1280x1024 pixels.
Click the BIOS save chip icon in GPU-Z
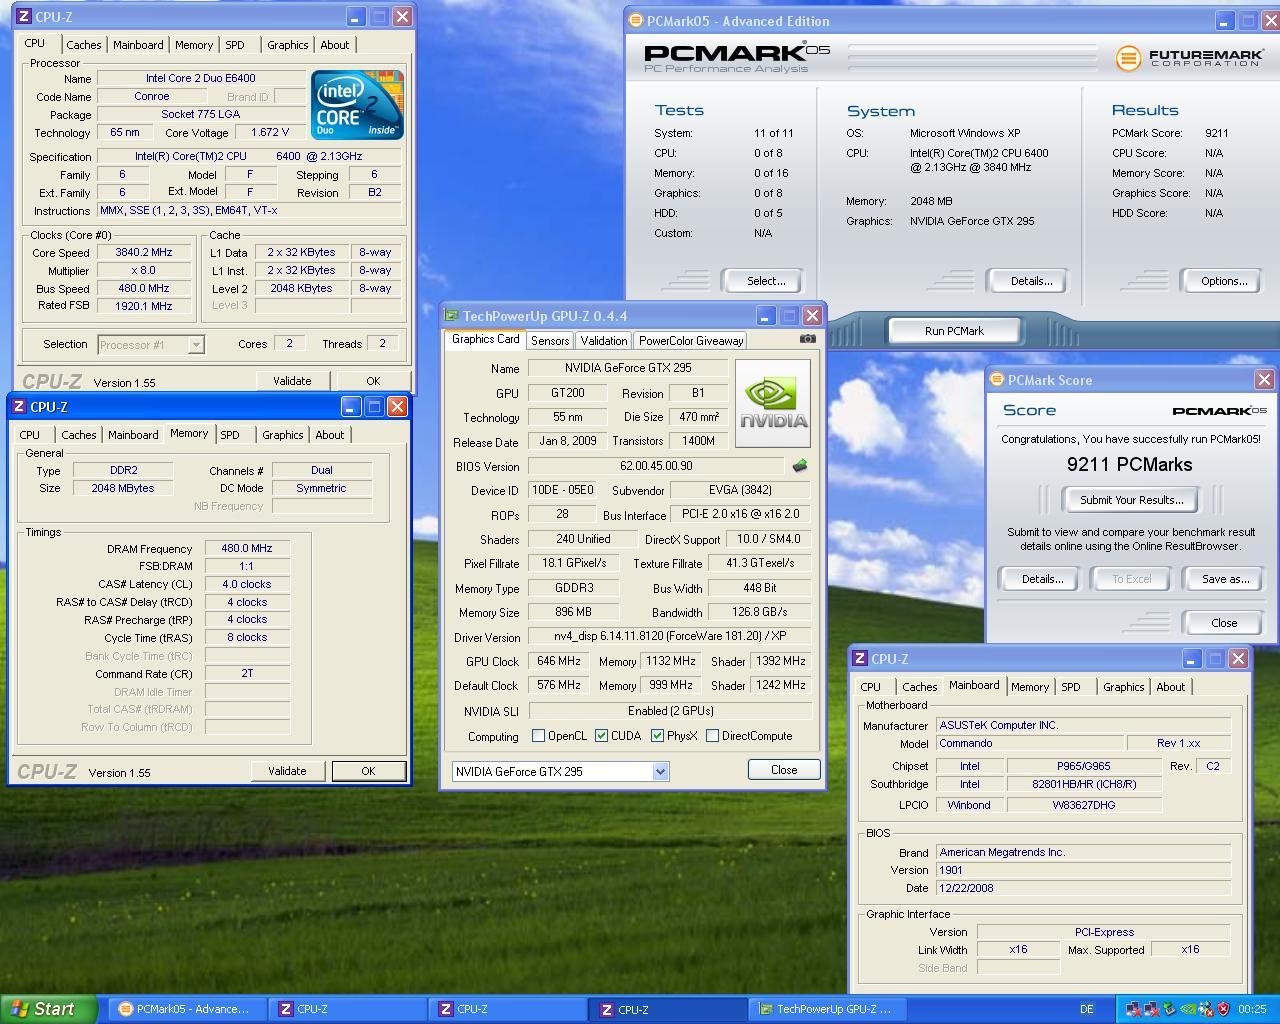[x=799, y=465]
